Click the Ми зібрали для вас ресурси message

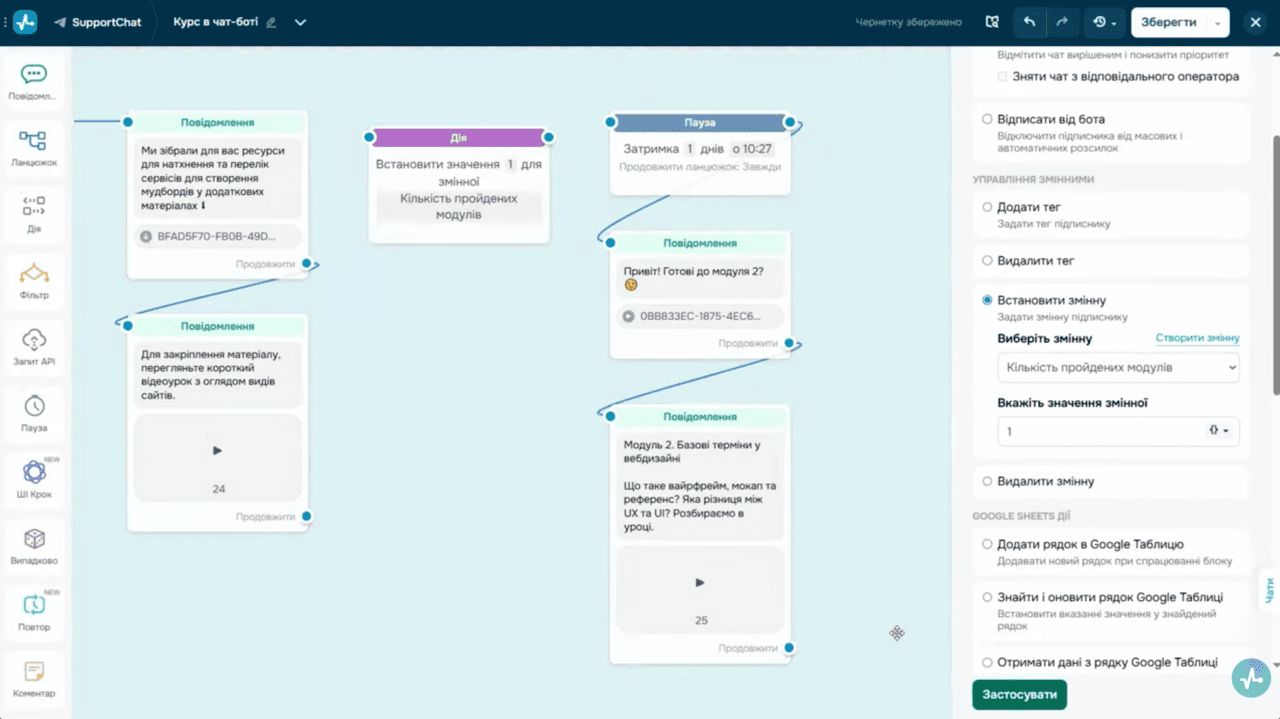pyautogui.click(x=218, y=178)
